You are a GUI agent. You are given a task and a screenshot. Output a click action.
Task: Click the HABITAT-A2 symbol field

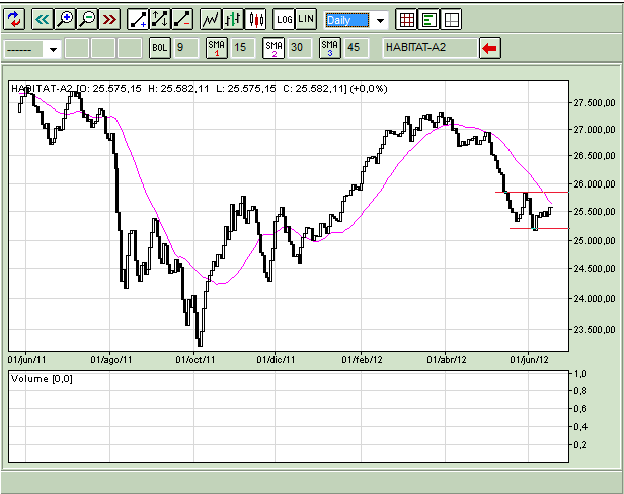click(430, 48)
